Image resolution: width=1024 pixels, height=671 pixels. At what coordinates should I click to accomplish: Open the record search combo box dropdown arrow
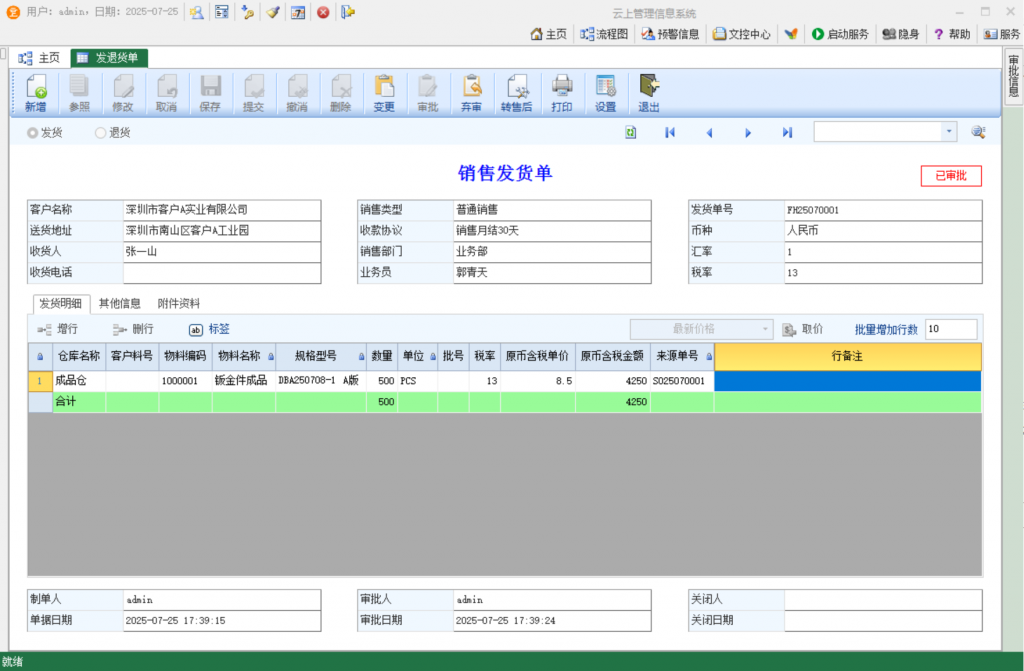(x=949, y=132)
